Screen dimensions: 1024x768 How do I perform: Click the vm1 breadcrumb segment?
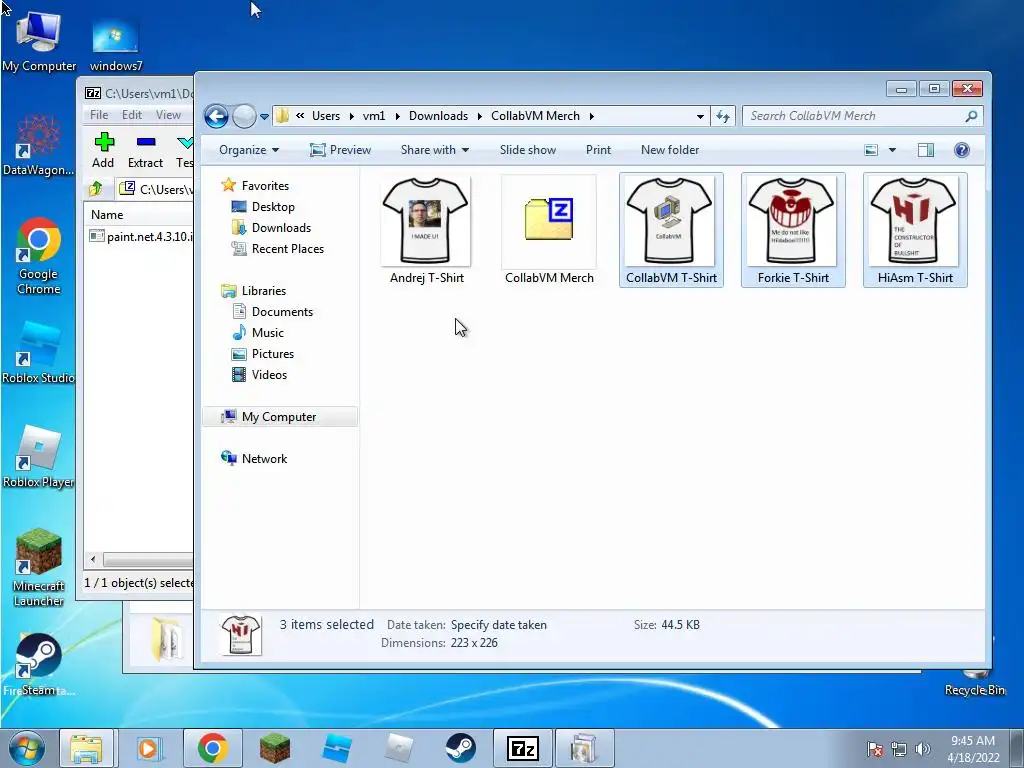coord(374,116)
